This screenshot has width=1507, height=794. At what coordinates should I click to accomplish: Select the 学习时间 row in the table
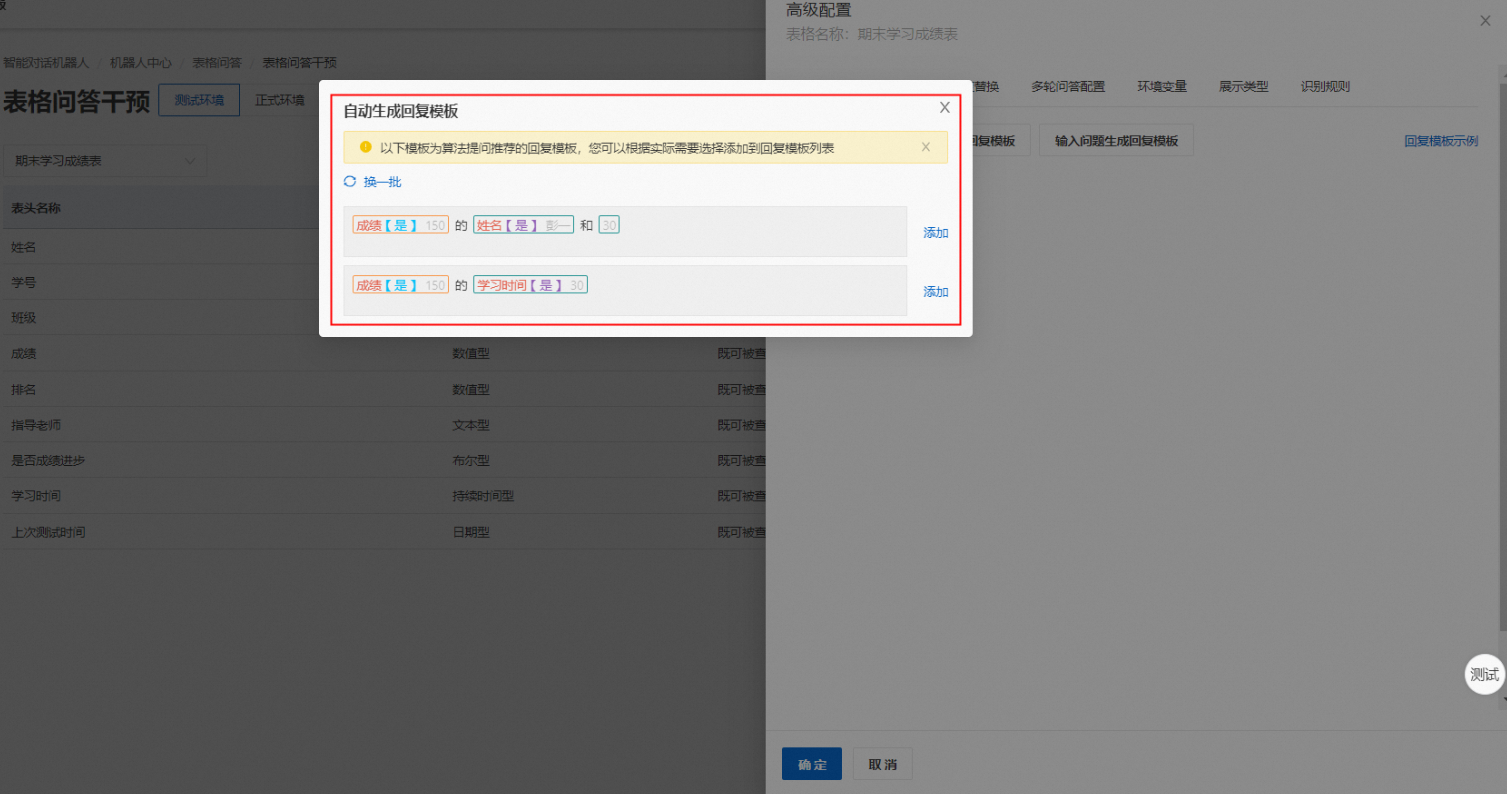pos(383,496)
